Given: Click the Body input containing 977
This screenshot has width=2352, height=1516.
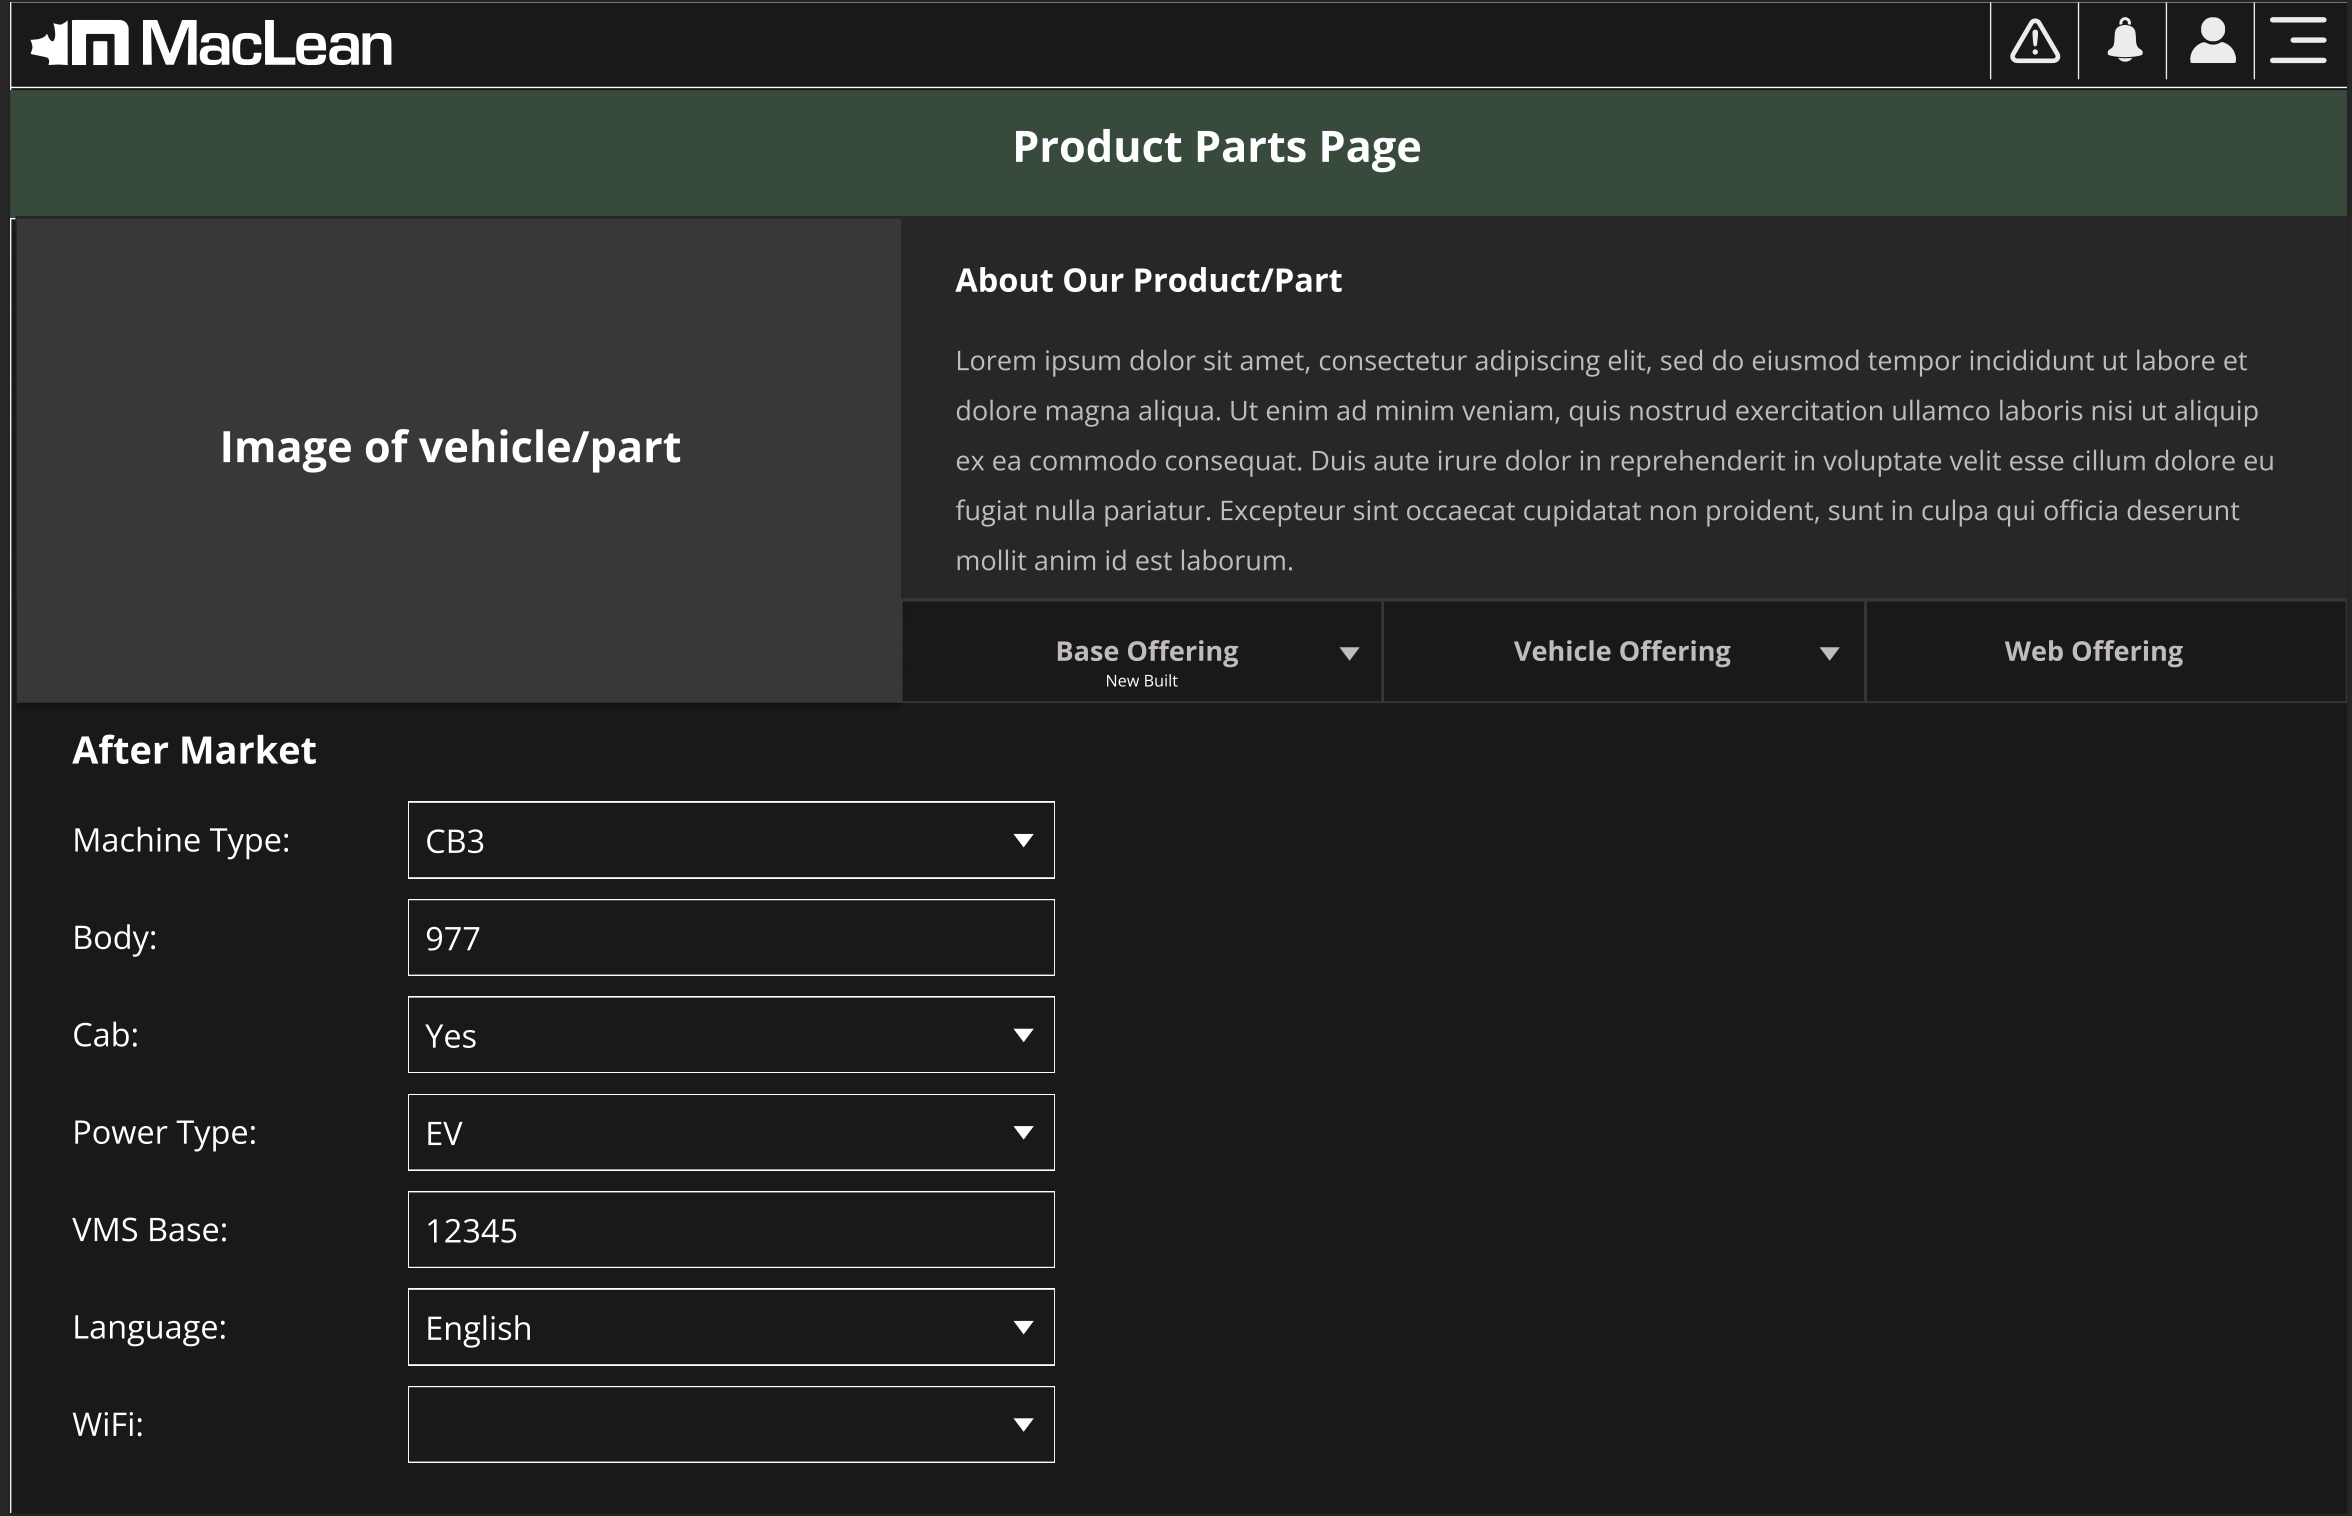Looking at the screenshot, I should [x=730, y=937].
